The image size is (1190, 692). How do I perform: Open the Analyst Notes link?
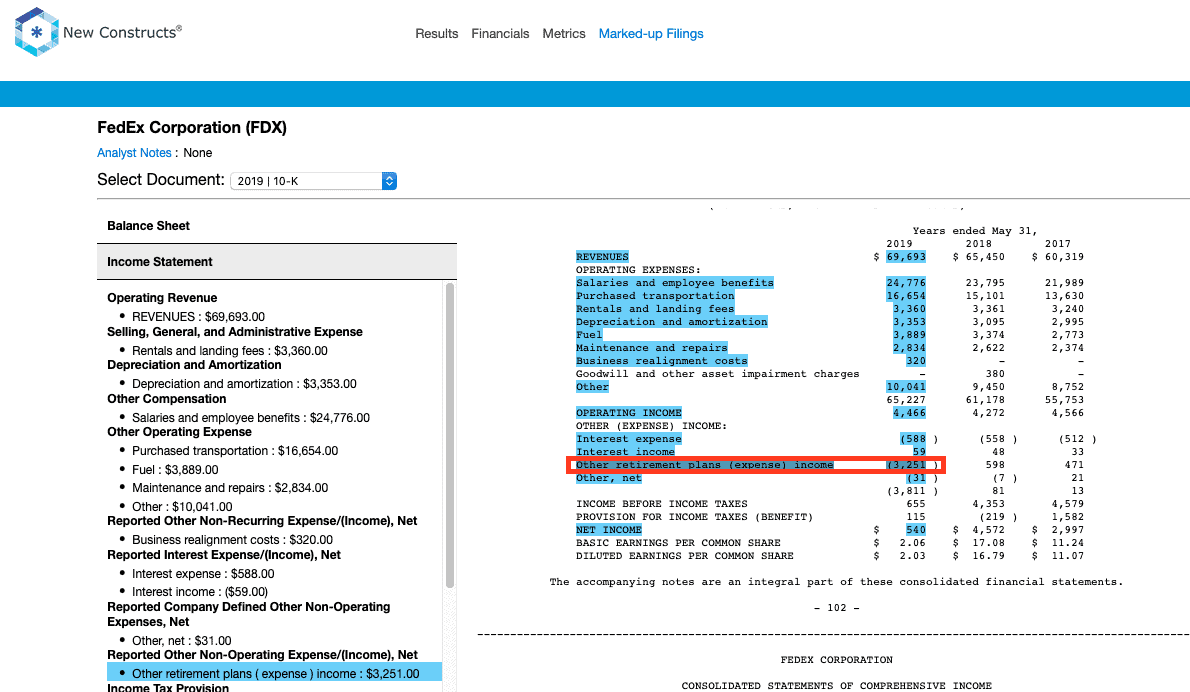point(134,153)
